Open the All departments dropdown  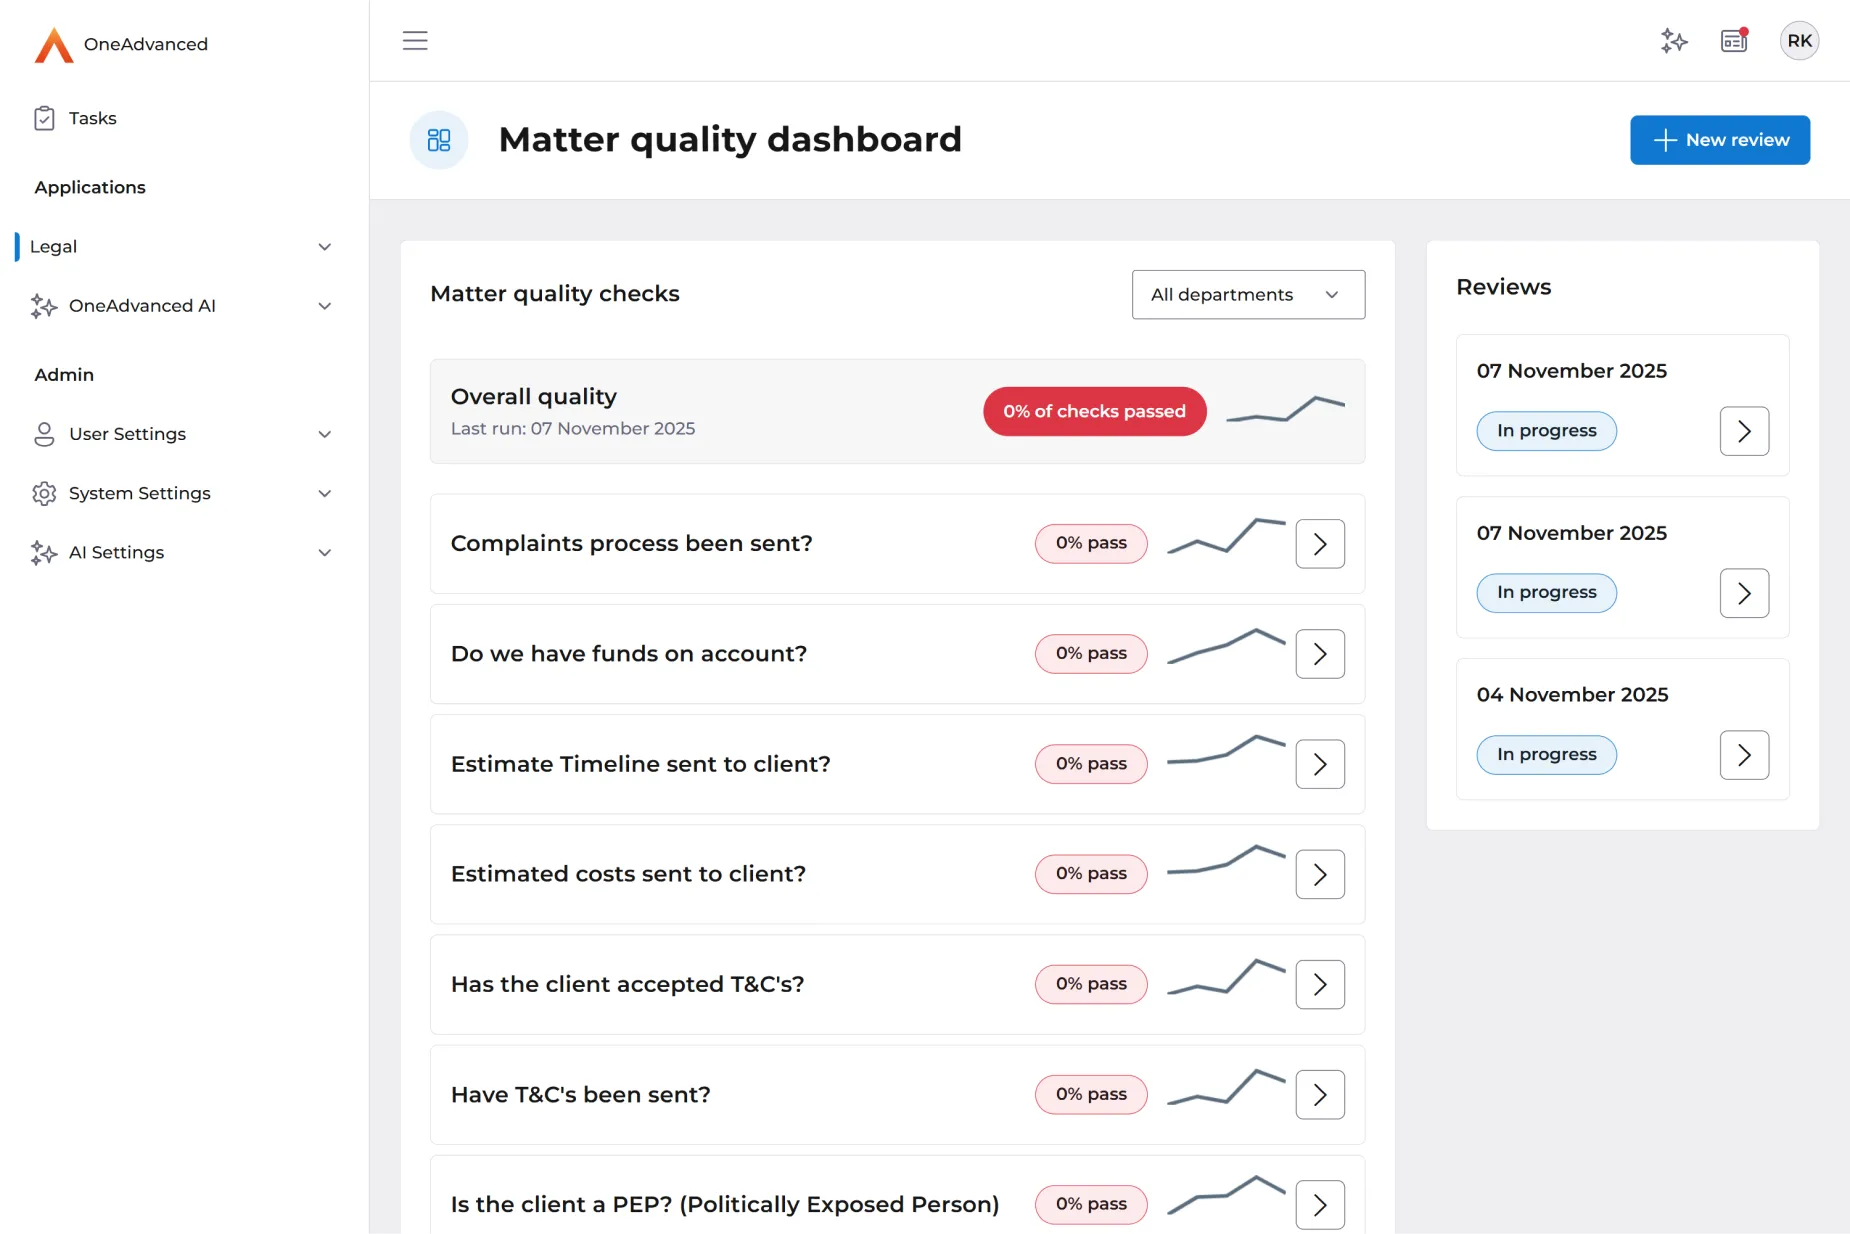[1247, 295]
